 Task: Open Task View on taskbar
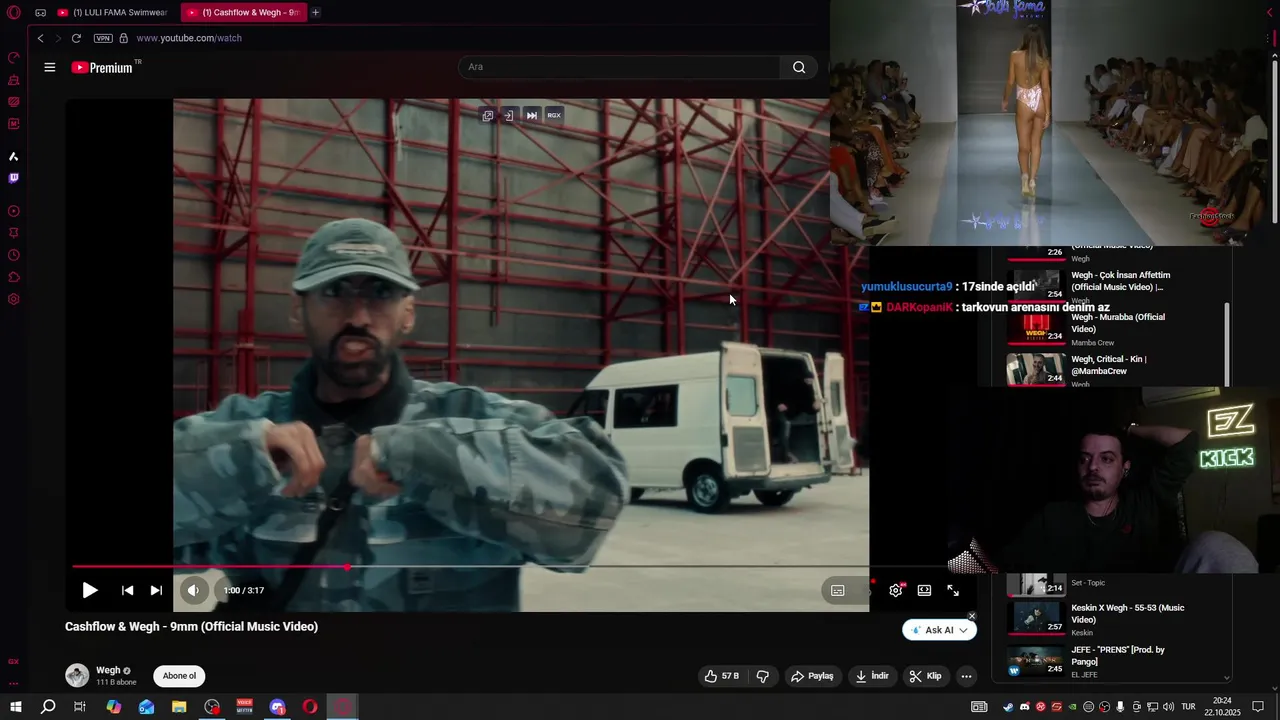[80, 707]
